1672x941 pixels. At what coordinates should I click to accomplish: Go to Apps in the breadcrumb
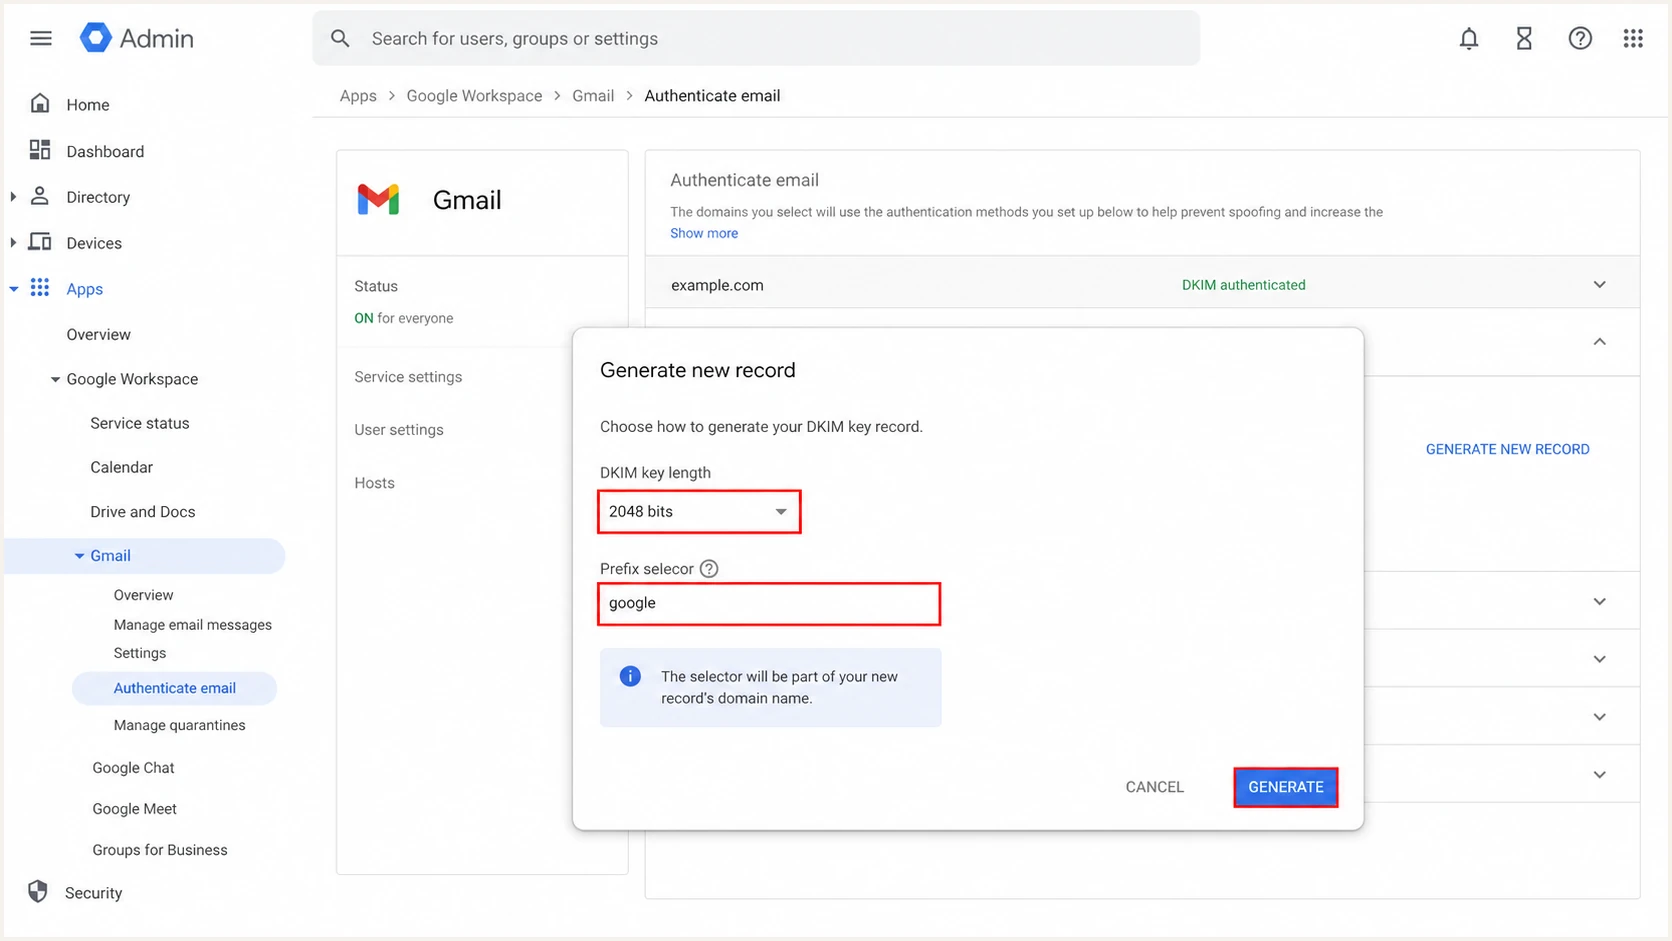(x=358, y=96)
